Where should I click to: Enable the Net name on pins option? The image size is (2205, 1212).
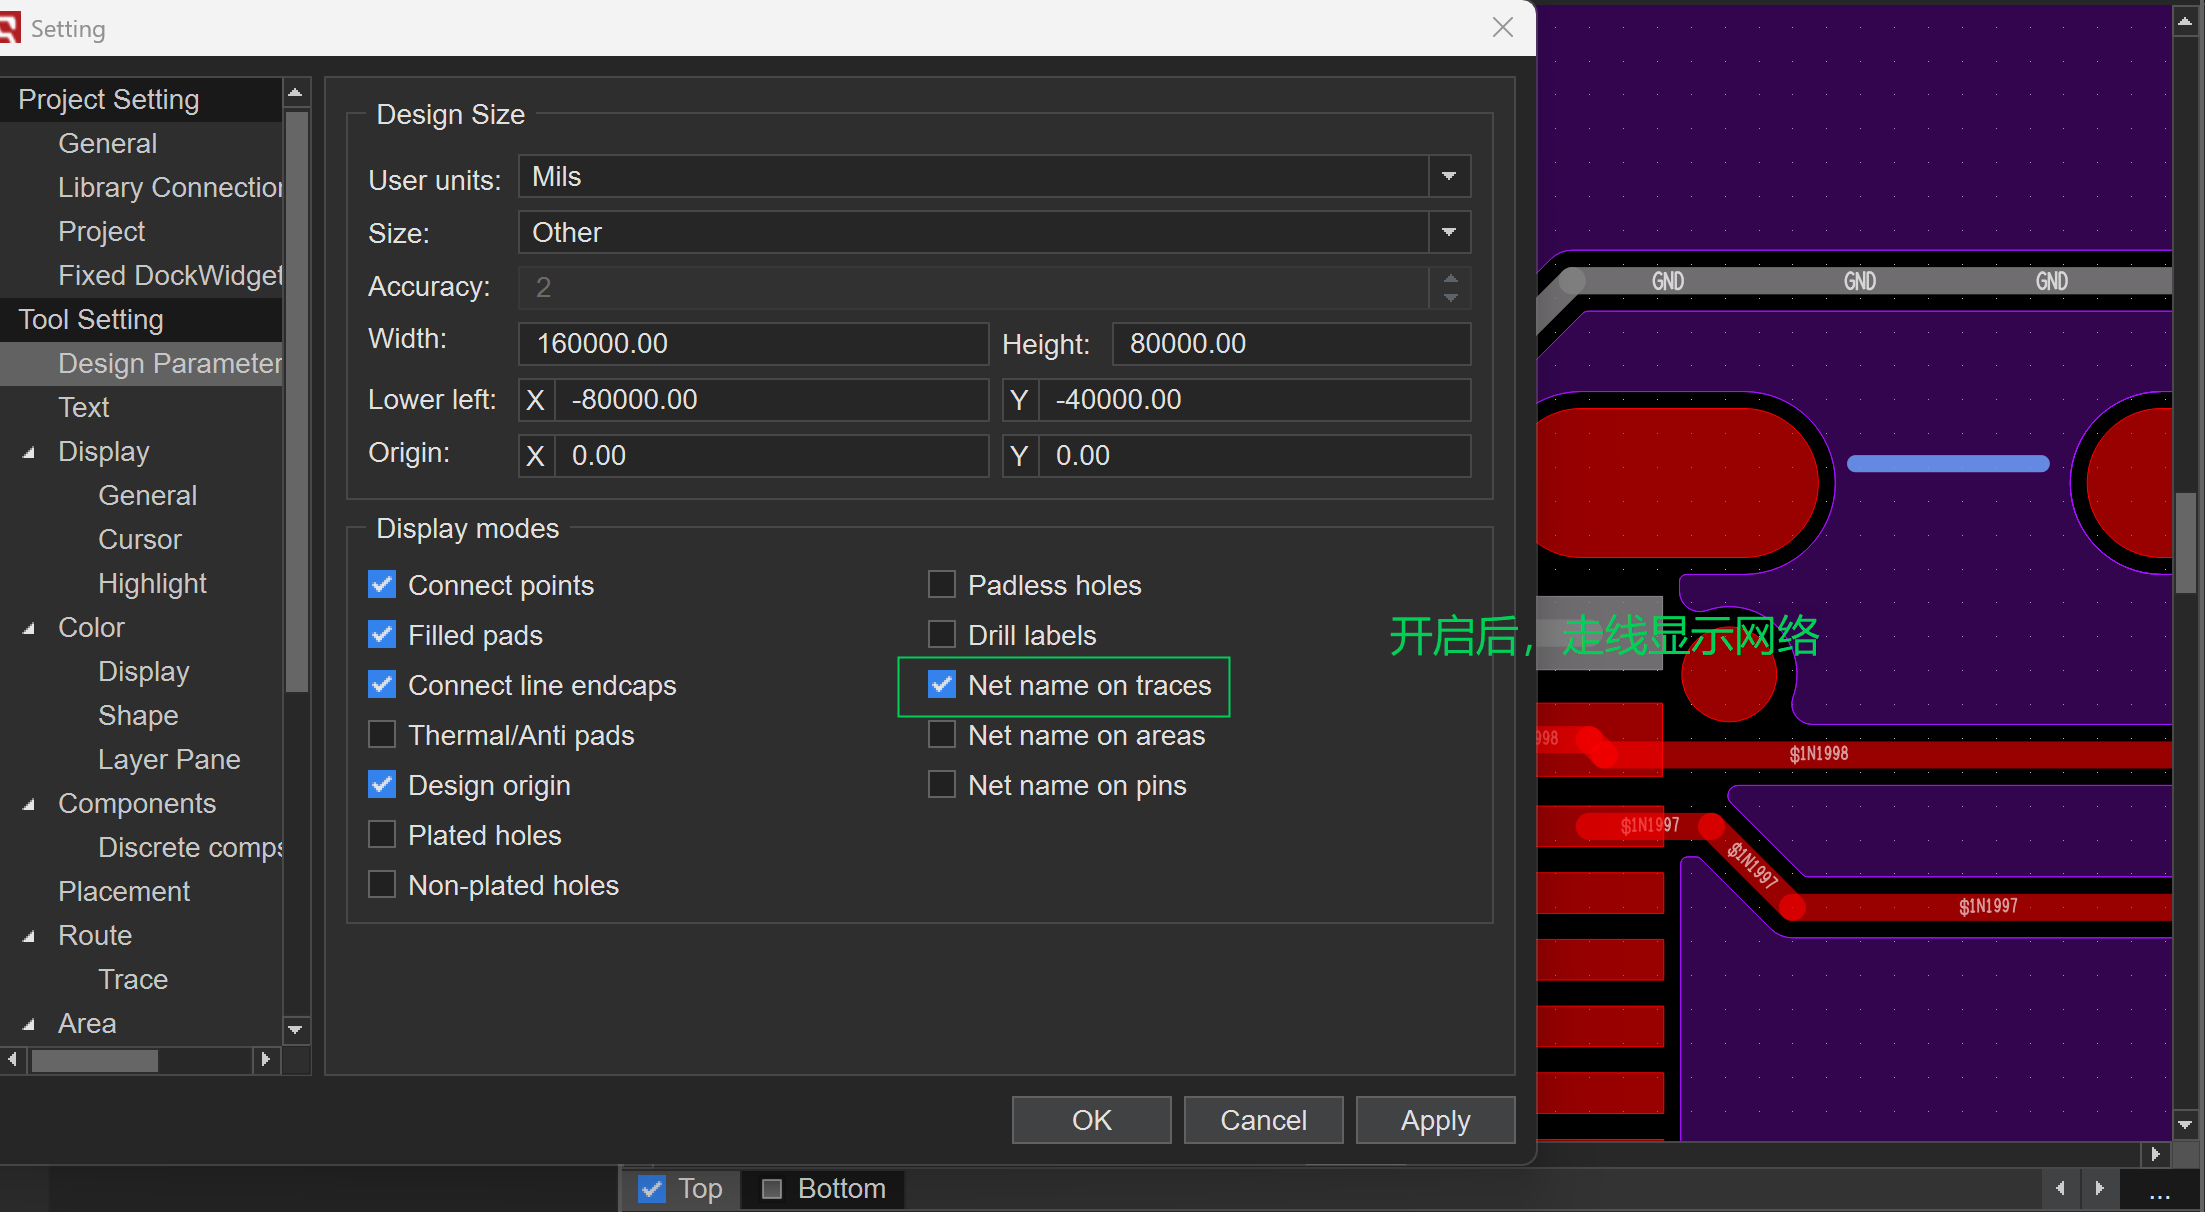click(x=942, y=785)
